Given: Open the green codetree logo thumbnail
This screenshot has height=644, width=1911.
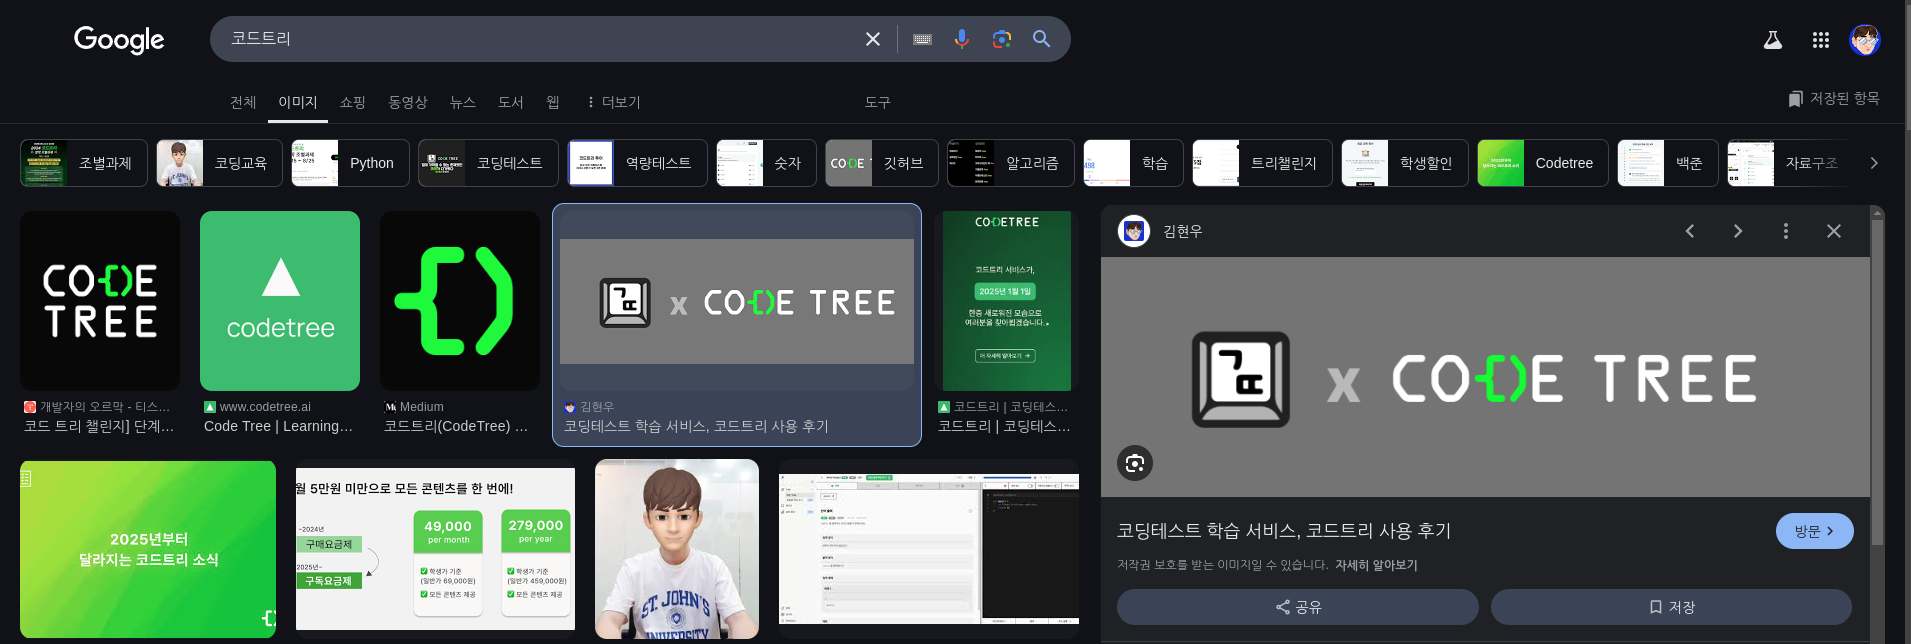Looking at the screenshot, I should [280, 301].
